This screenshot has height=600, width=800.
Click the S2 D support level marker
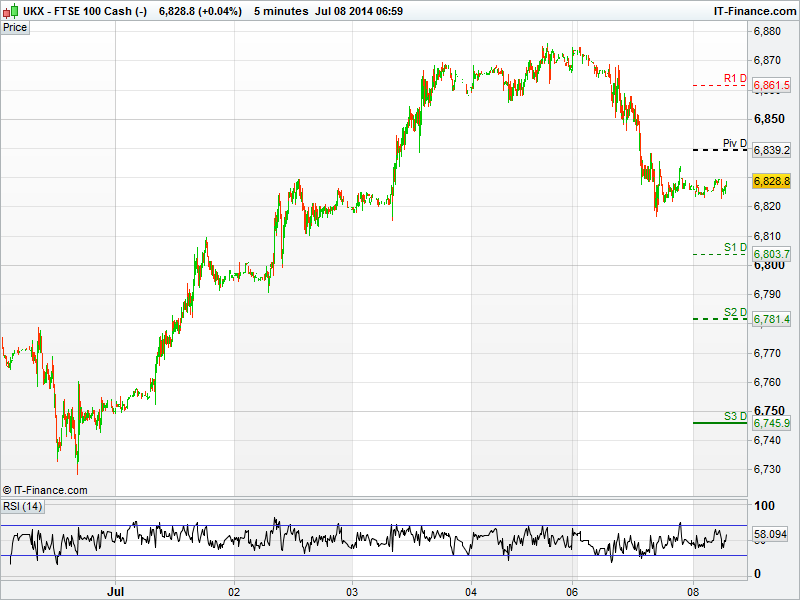(735, 313)
